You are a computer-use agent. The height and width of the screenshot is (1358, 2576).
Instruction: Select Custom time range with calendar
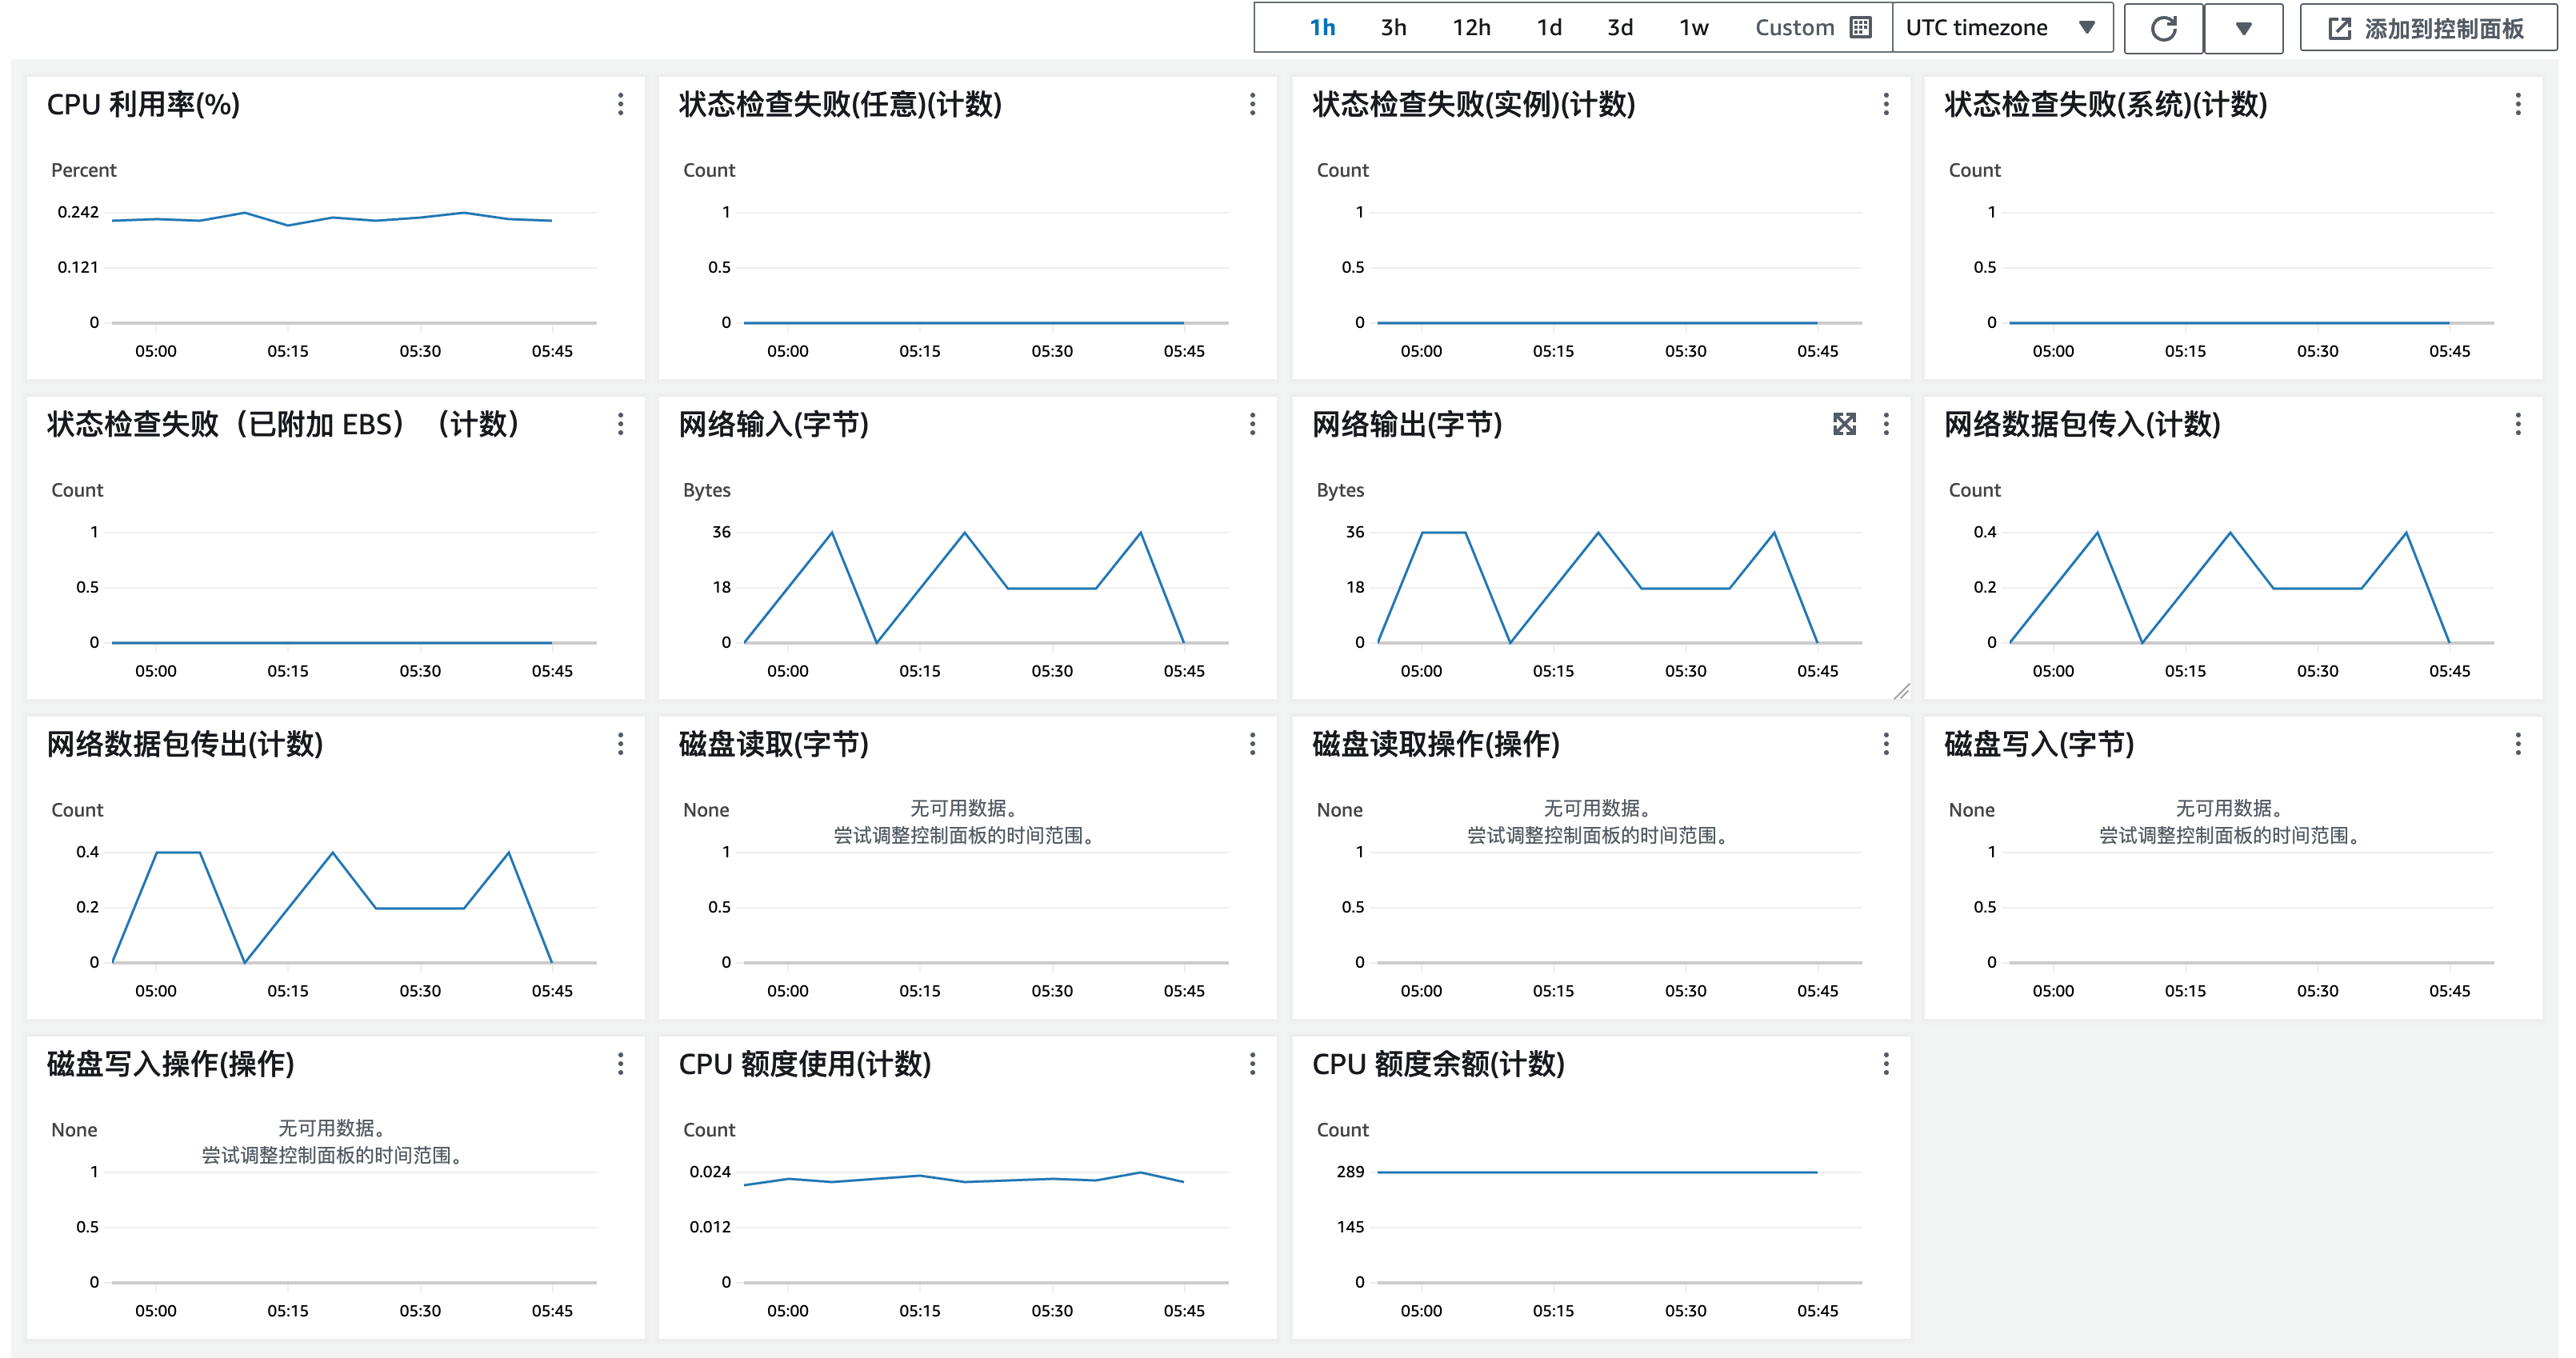tap(1811, 28)
